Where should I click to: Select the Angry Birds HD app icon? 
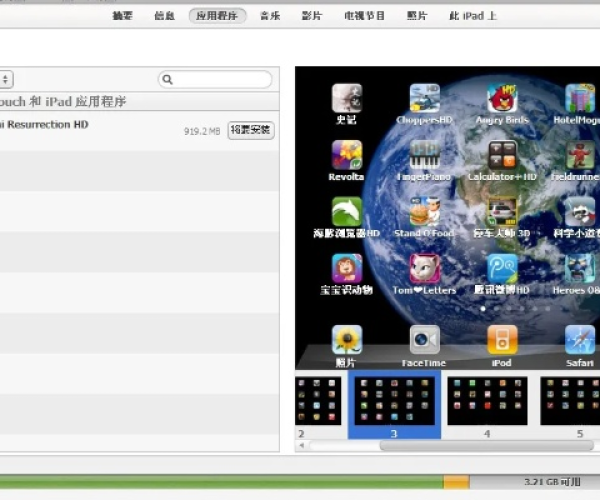click(x=502, y=98)
